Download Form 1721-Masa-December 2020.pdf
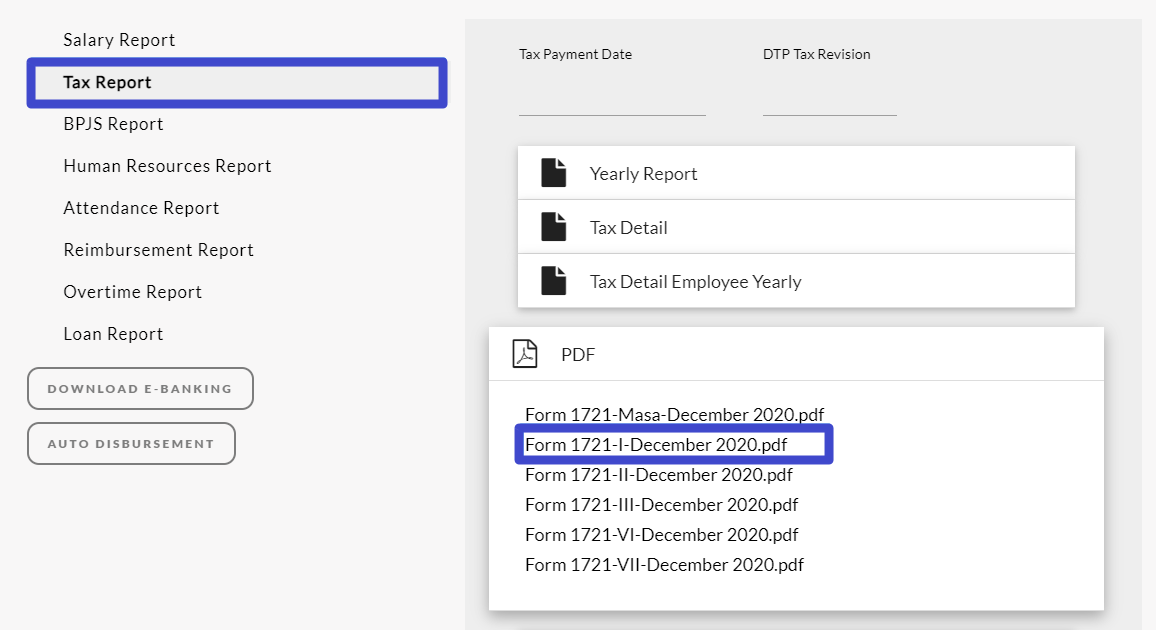This screenshot has width=1156, height=630. click(x=674, y=414)
